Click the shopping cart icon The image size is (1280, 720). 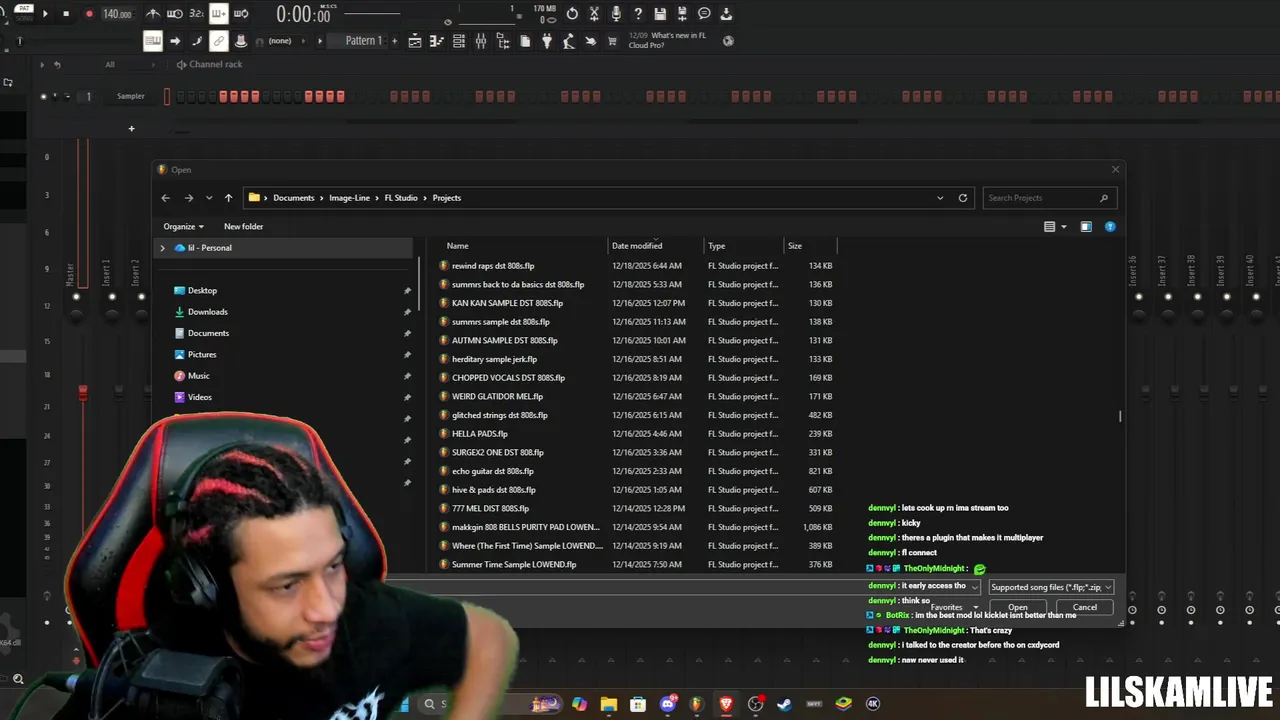click(612, 41)
